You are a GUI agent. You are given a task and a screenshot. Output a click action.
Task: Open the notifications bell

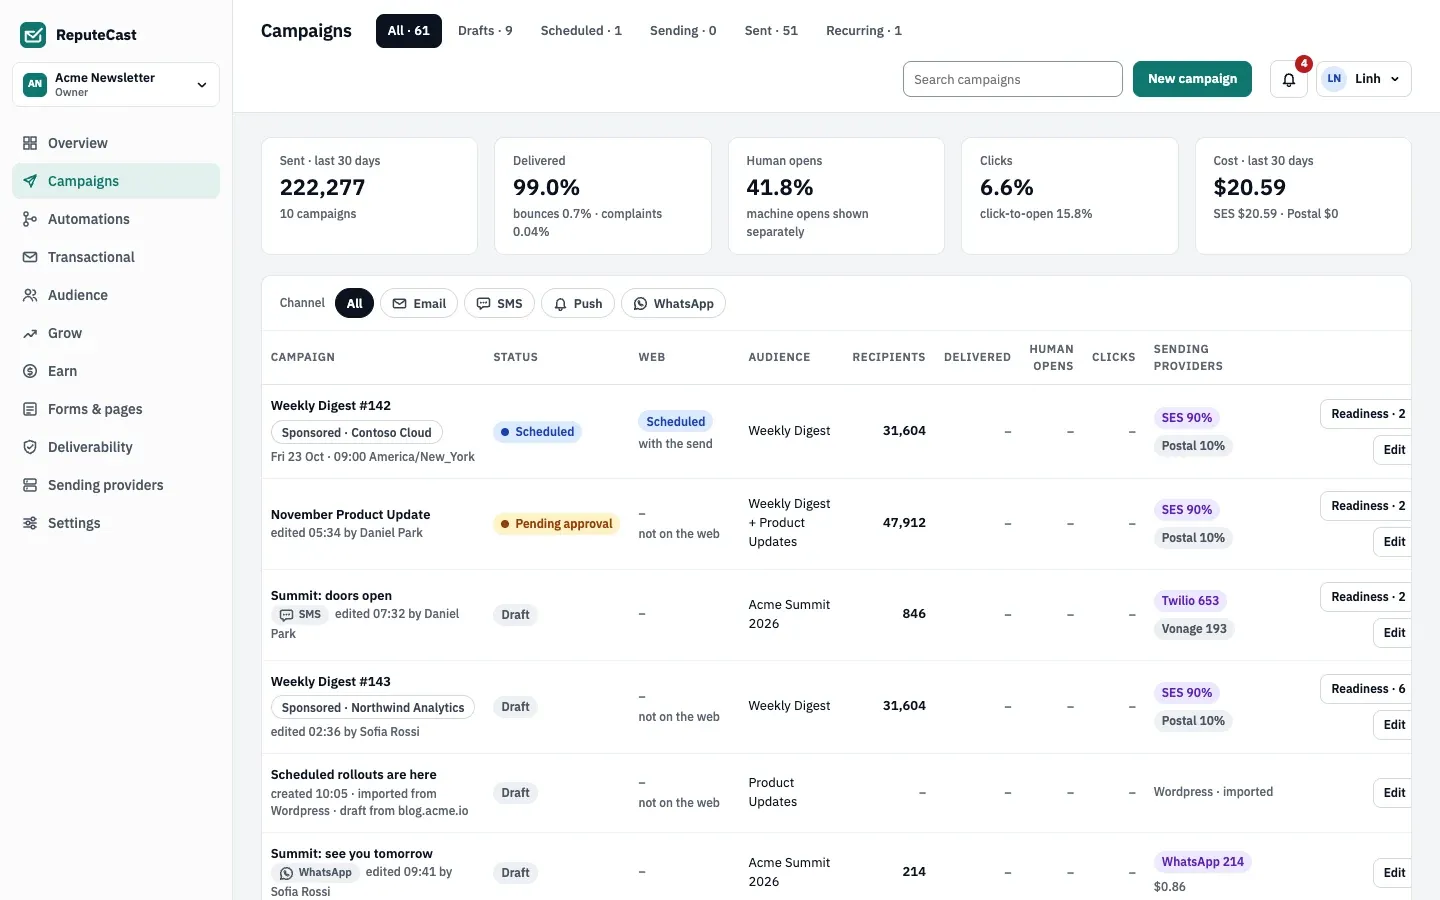point(1289,79)
